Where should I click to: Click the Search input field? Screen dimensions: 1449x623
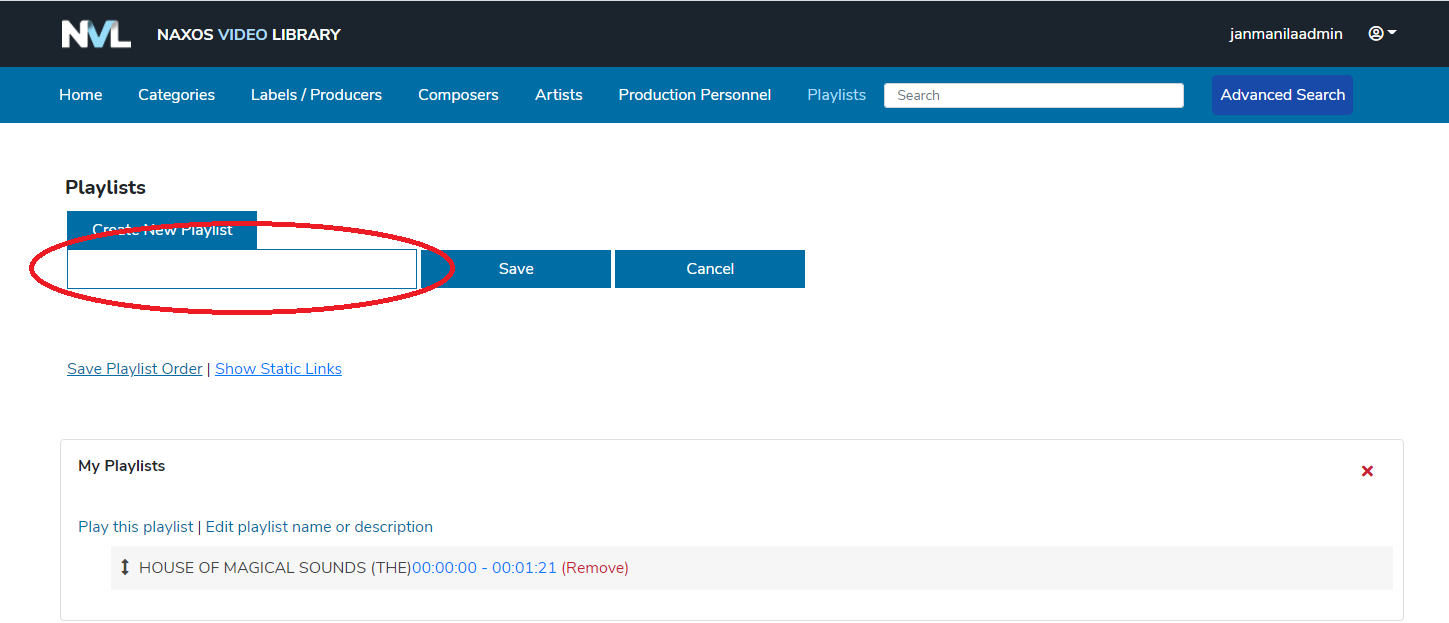(x=1033, y=96)
